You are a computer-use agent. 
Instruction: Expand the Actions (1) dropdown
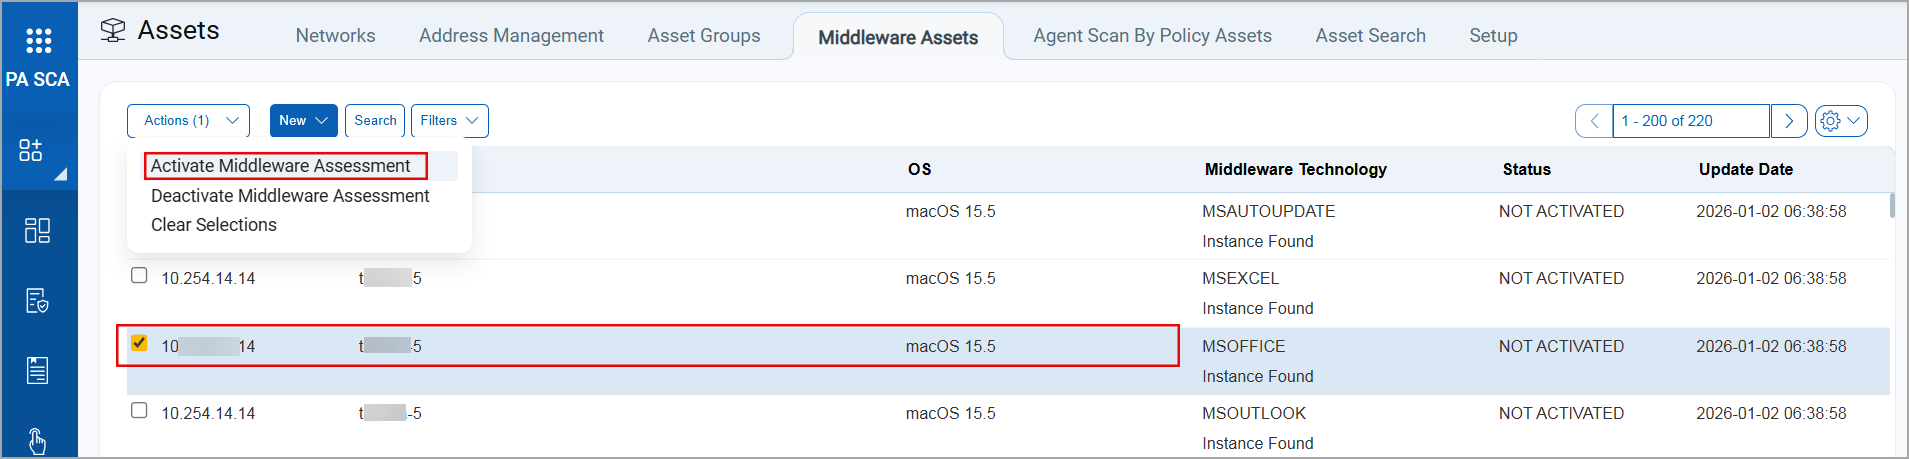point(188,121)
